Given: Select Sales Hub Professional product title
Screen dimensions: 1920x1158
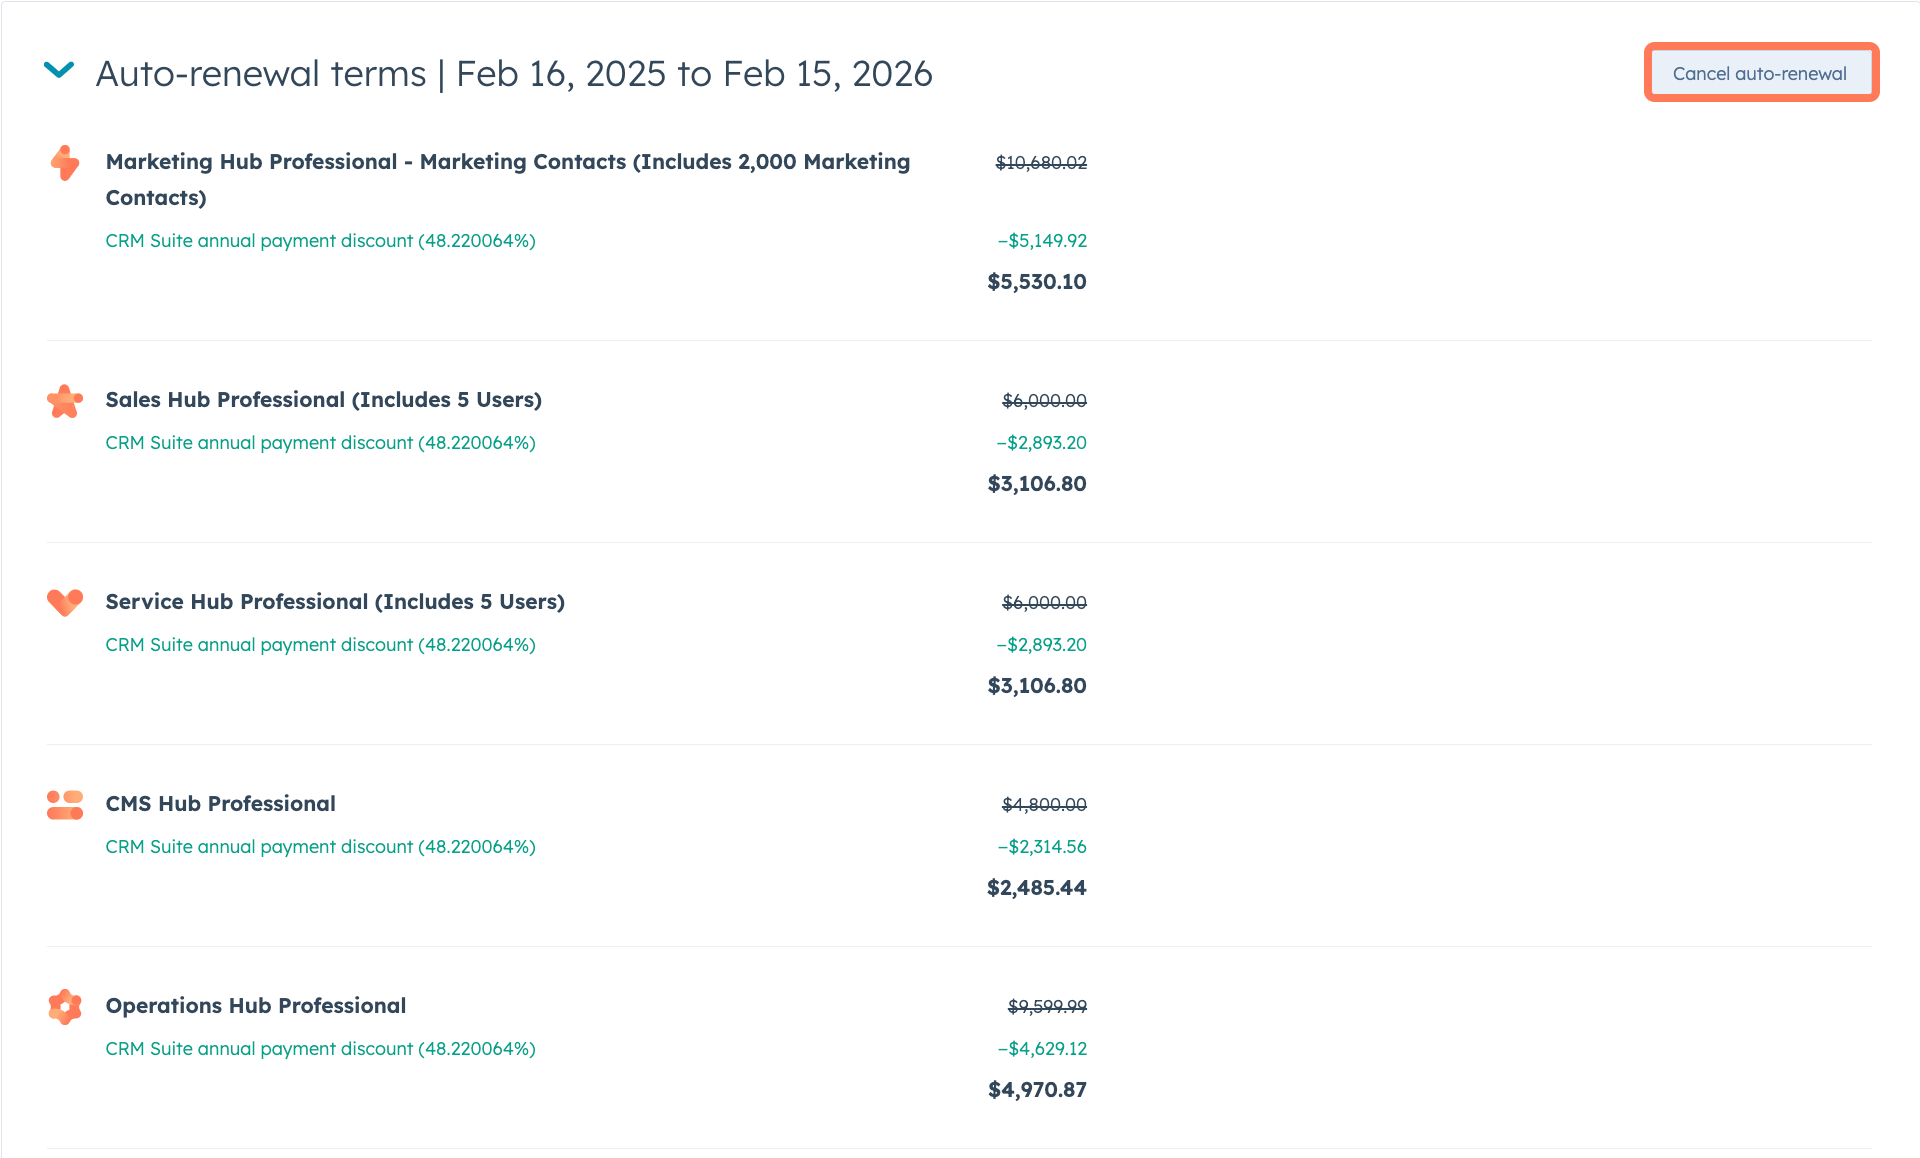Looking at the screenshot, I should pyautogui.click(x=323, y=400).
